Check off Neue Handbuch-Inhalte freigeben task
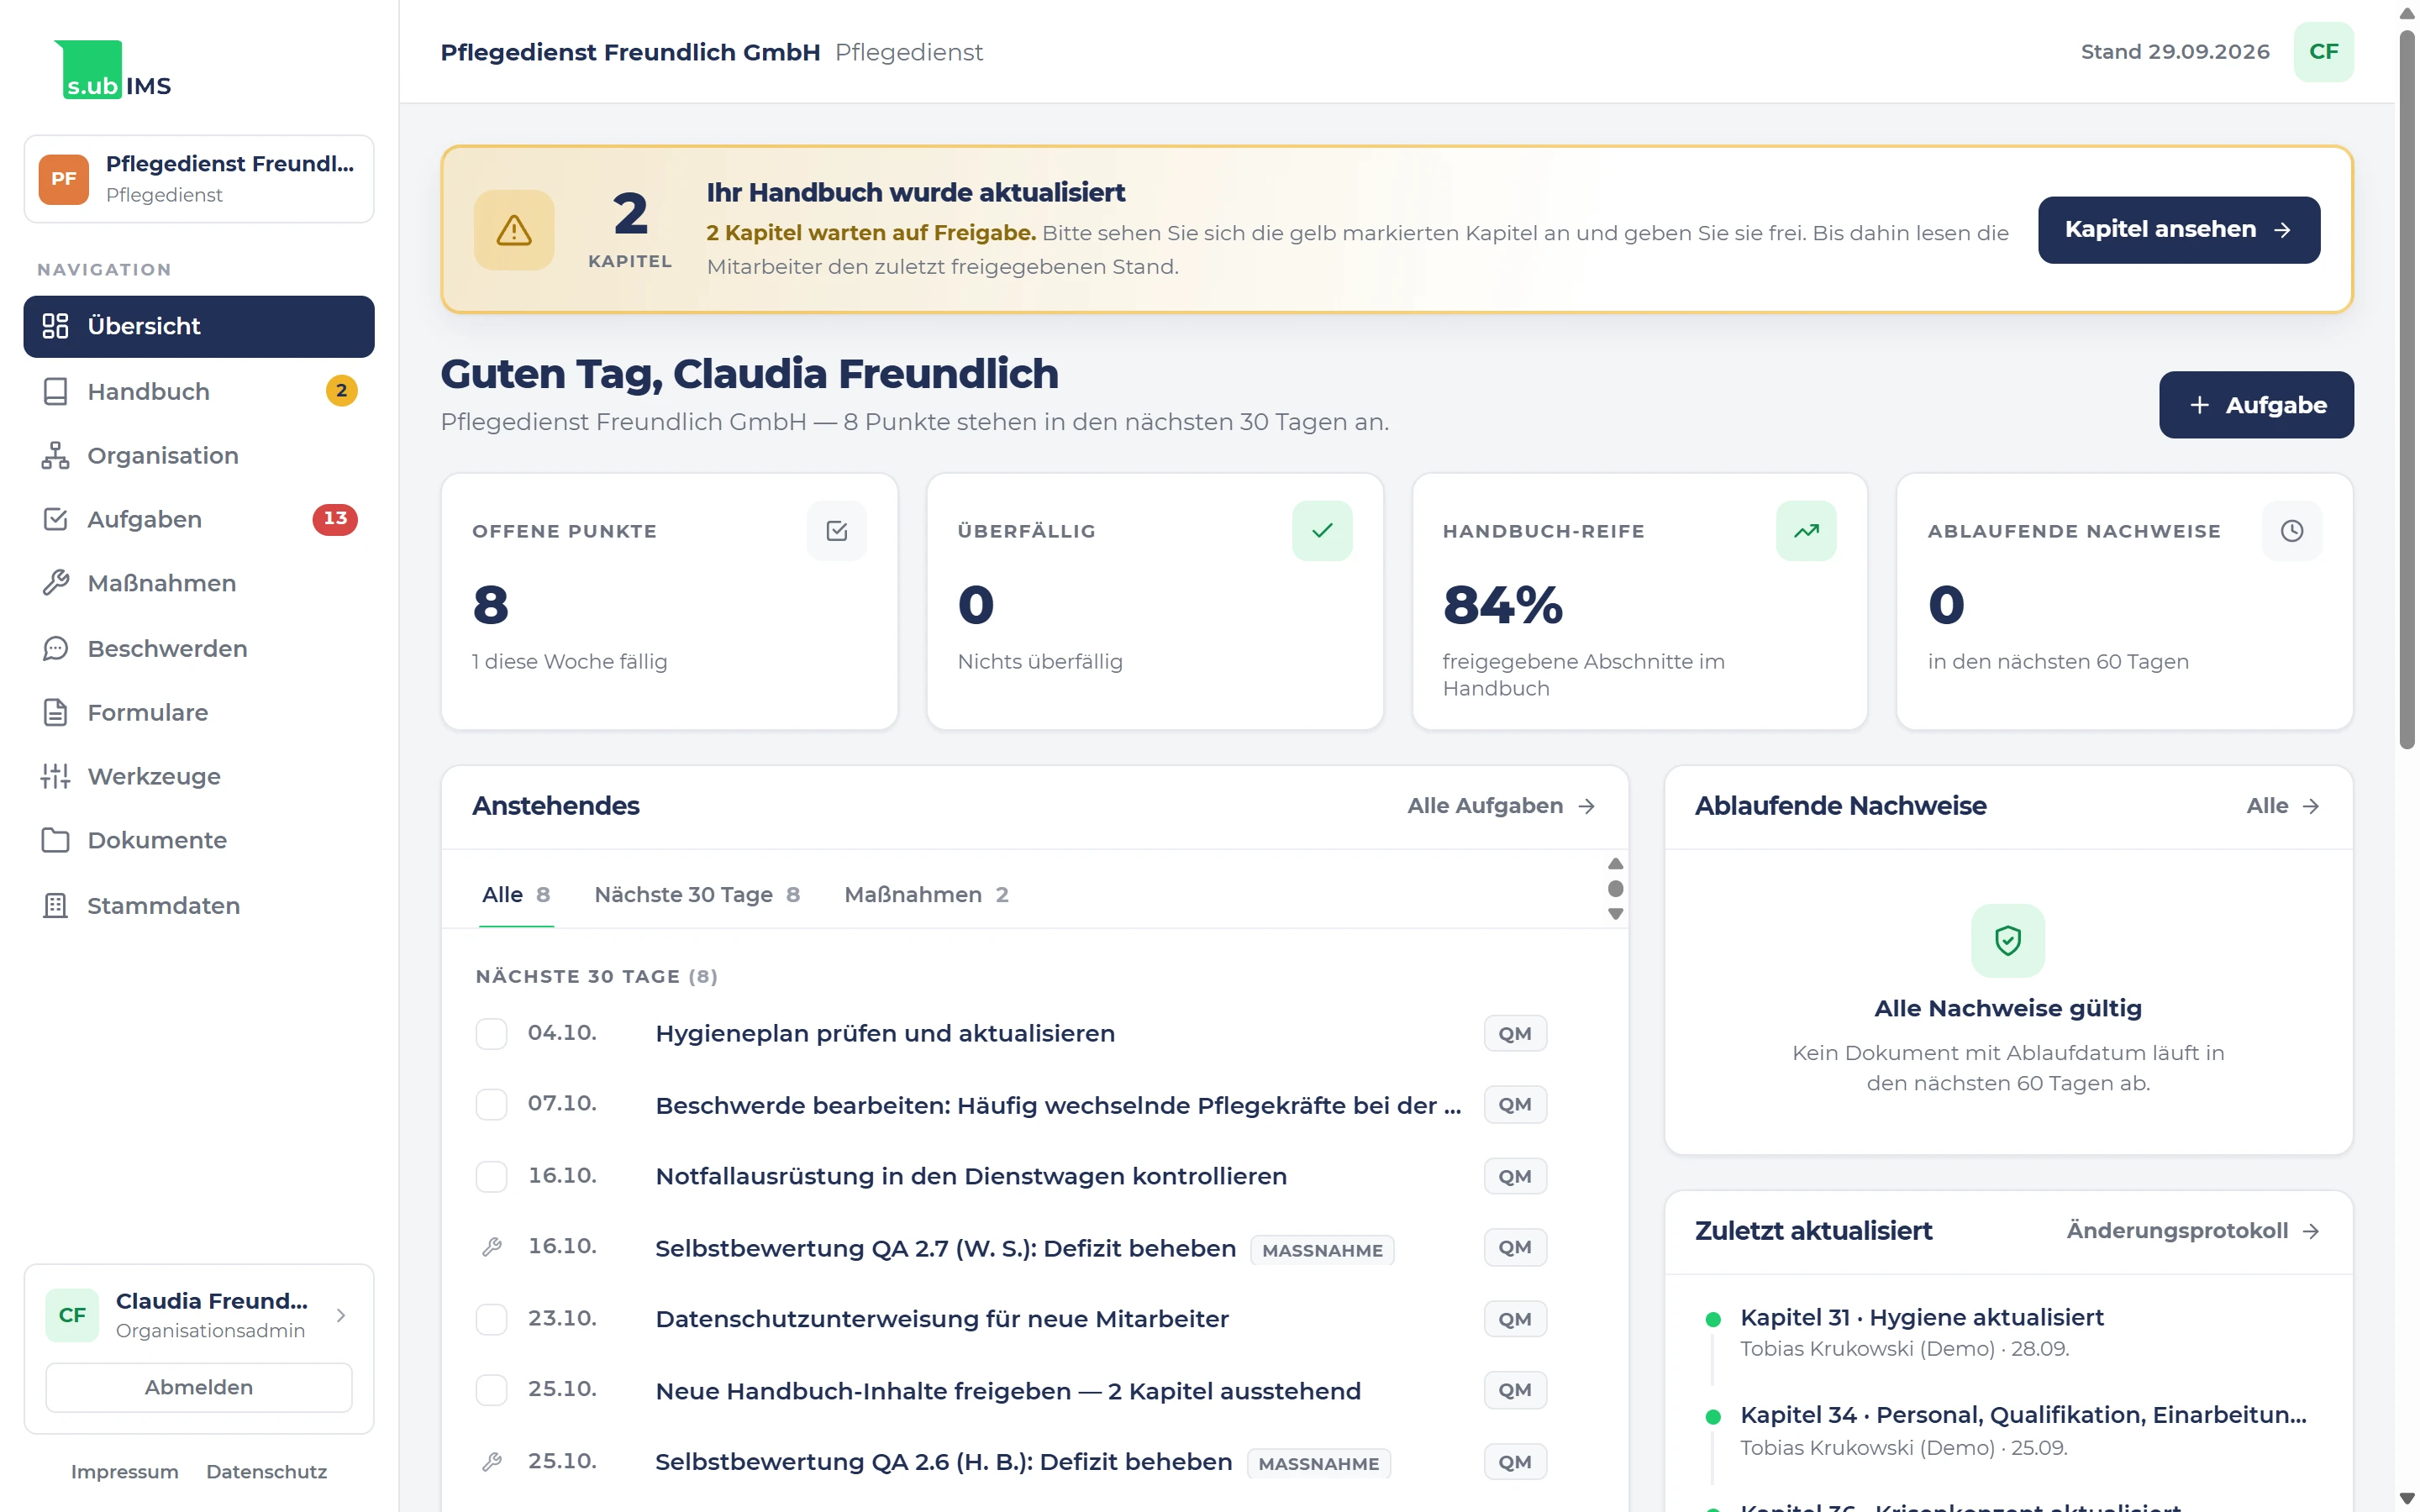The height and width of the screenshot is (1512, 2420). [x=491, y=1390]
